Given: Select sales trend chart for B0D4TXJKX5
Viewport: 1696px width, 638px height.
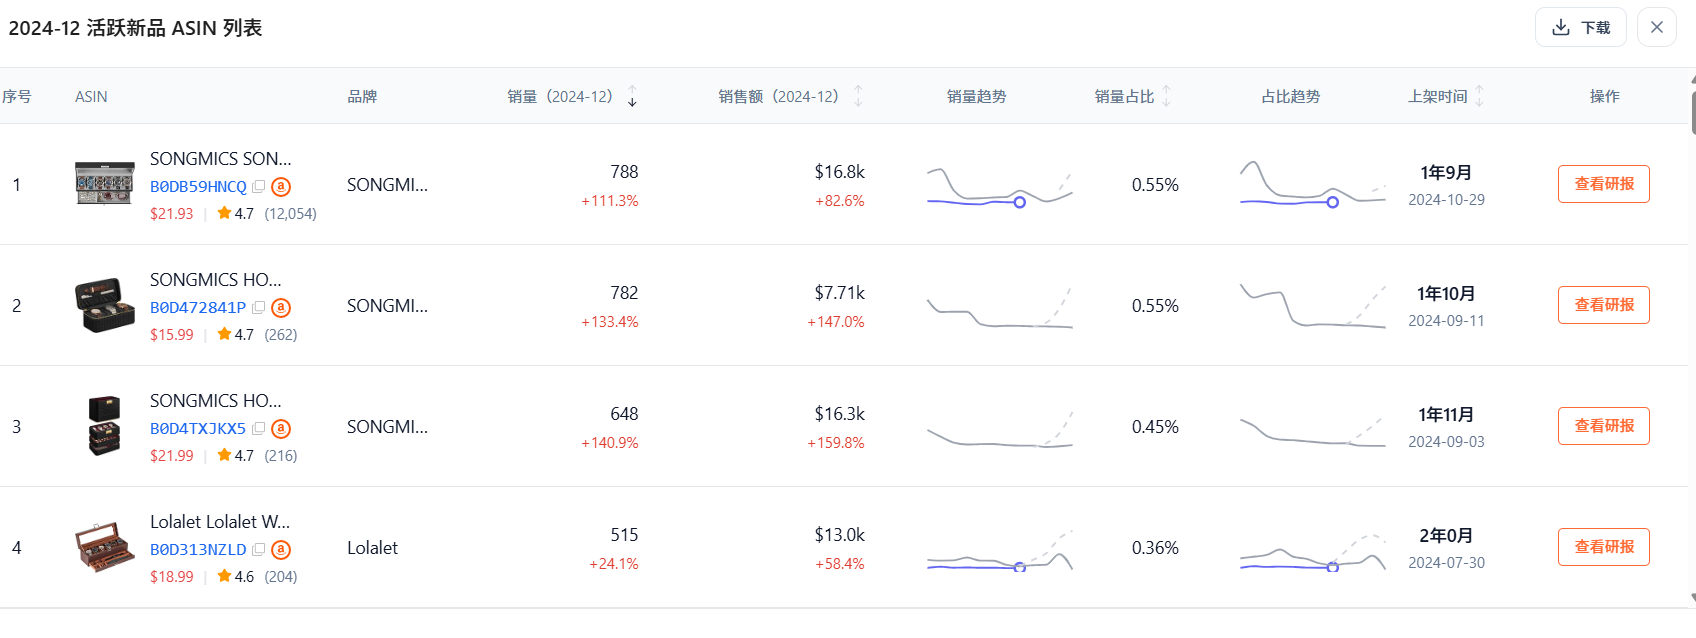Looking at the screenshot, I should click(x=1000, y=428).
